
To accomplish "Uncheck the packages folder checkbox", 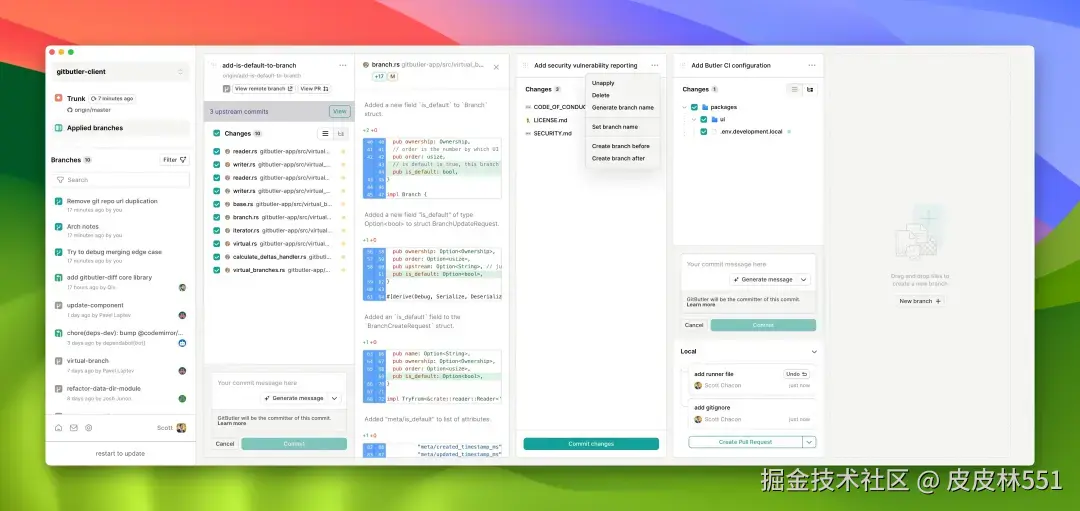I will pyautogui.click(x=694, y=107).
